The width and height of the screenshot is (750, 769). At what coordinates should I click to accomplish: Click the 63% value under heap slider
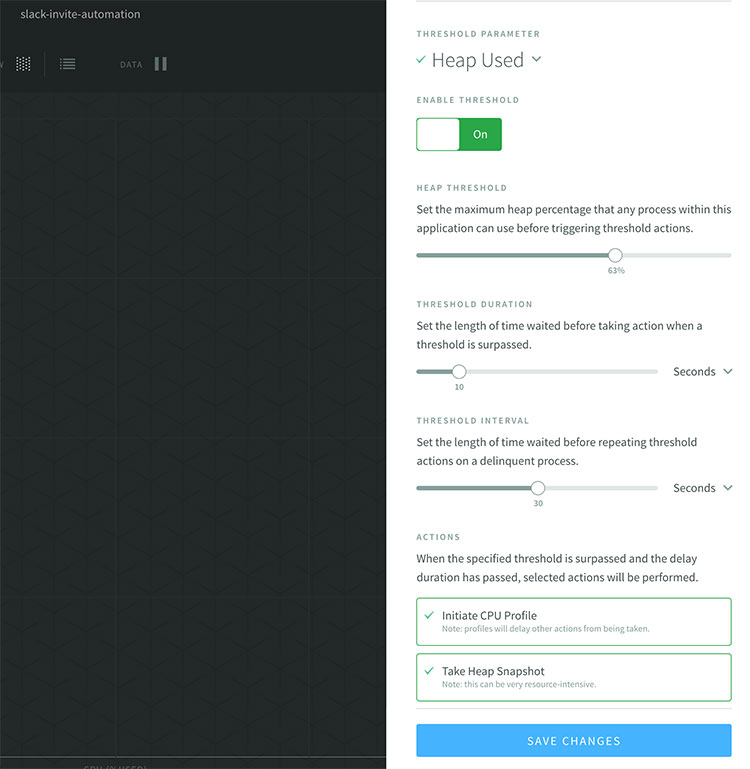point(616,271)
